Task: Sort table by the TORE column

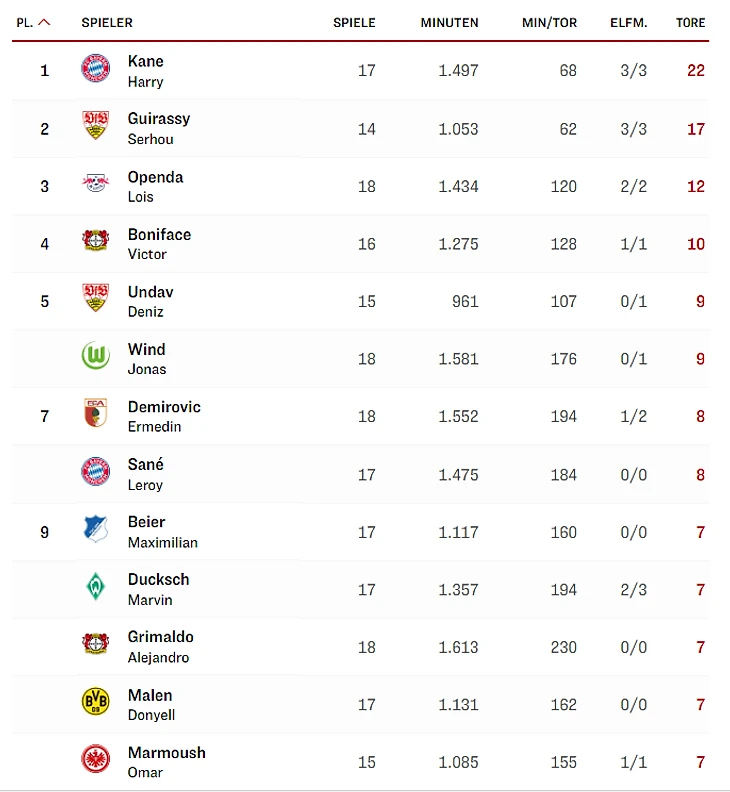Action: tap(690, 22)
